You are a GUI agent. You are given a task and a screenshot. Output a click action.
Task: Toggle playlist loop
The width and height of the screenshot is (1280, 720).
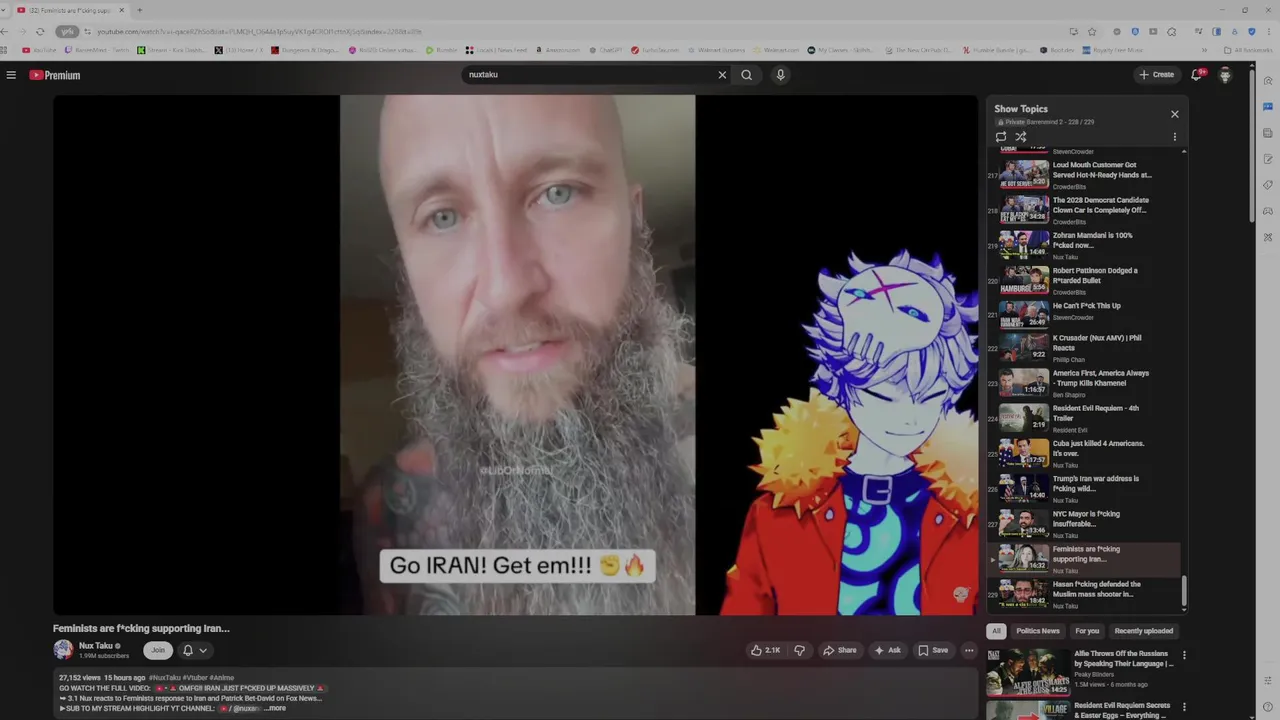point(1001,137)
